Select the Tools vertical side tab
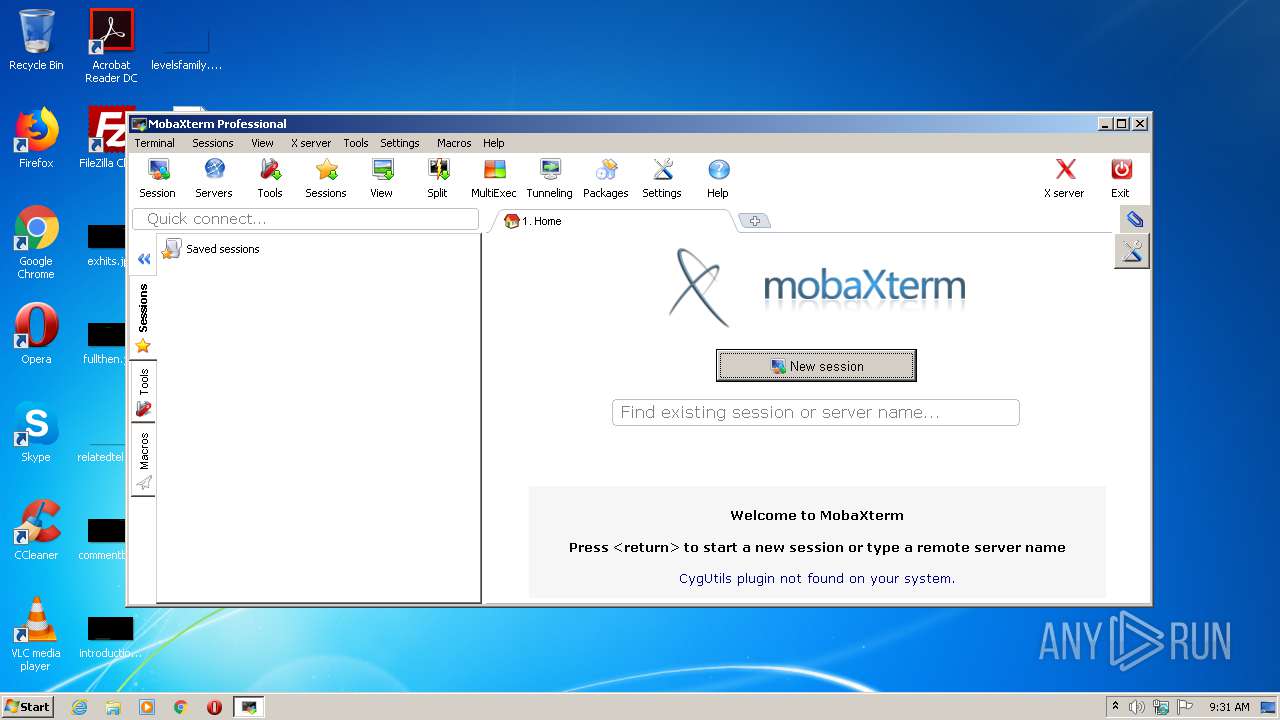Screen dimensions: 1280x720 tap(143, 392)
